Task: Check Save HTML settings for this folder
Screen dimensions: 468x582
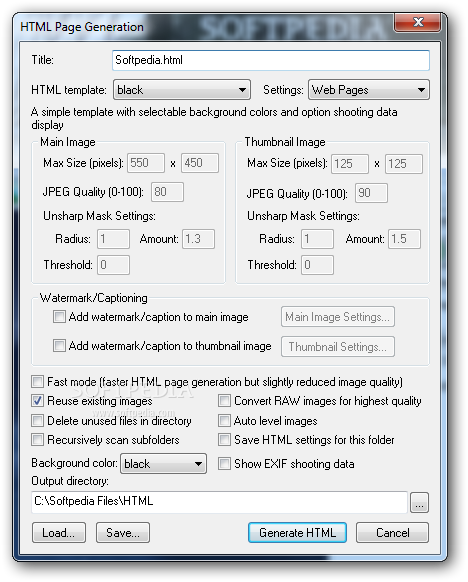Action: tap(224, 440)
